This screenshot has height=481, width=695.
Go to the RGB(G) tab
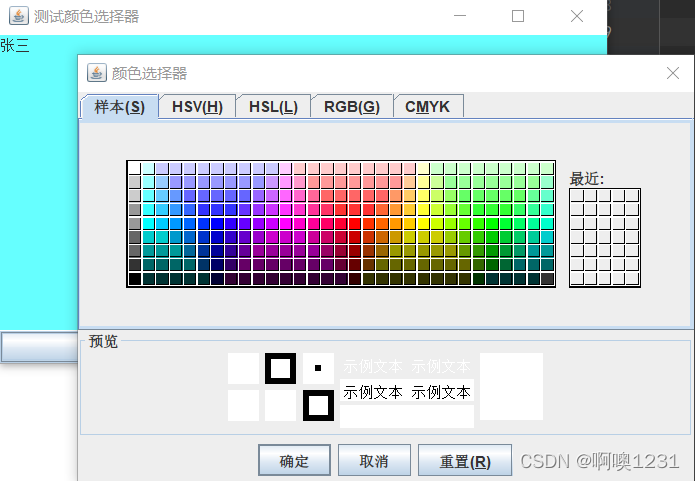pos(352,107)
